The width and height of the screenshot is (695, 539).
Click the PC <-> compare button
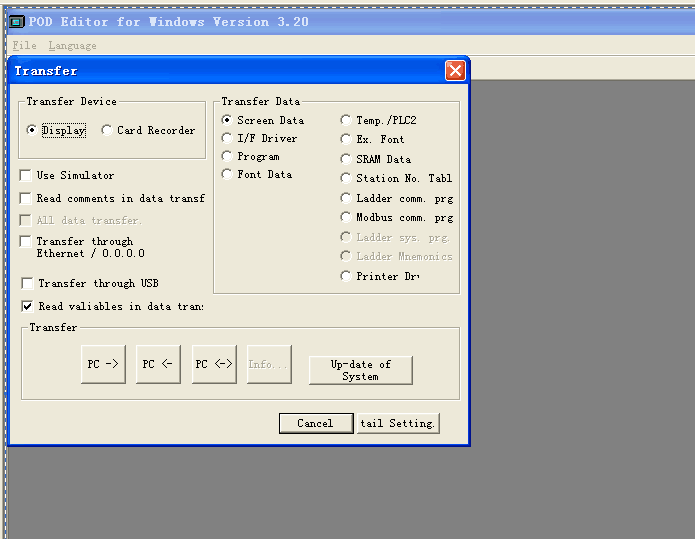tap(214, 364)
